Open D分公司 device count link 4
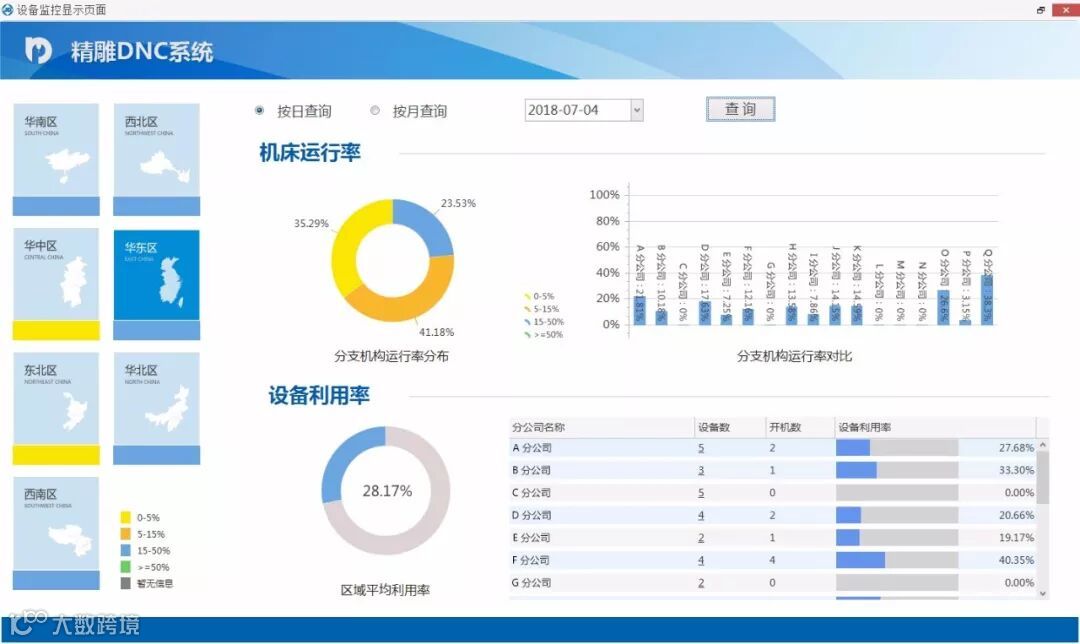The height and width of the screenshot is (644, 1080). [701, 515]
